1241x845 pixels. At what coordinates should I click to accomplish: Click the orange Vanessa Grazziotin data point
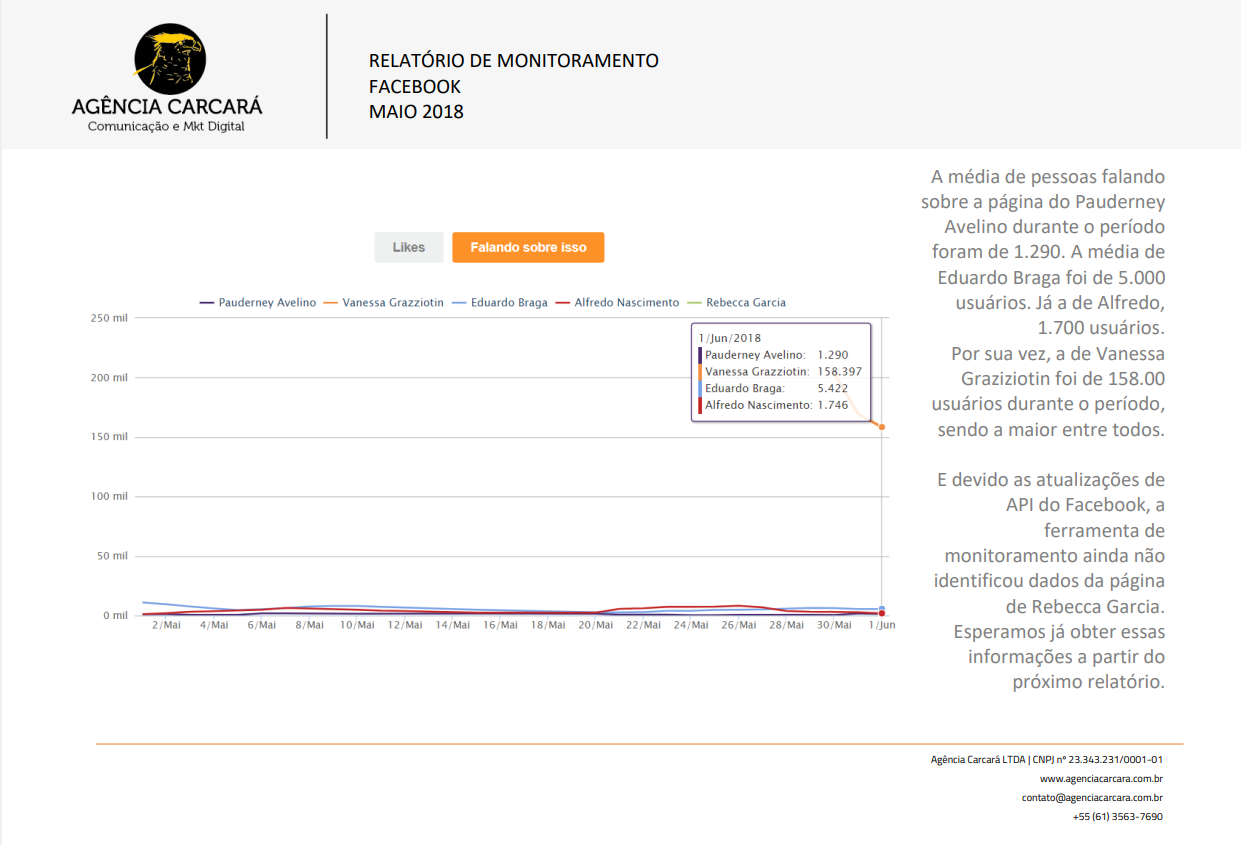pyautogui.click(x=881, y=427)
